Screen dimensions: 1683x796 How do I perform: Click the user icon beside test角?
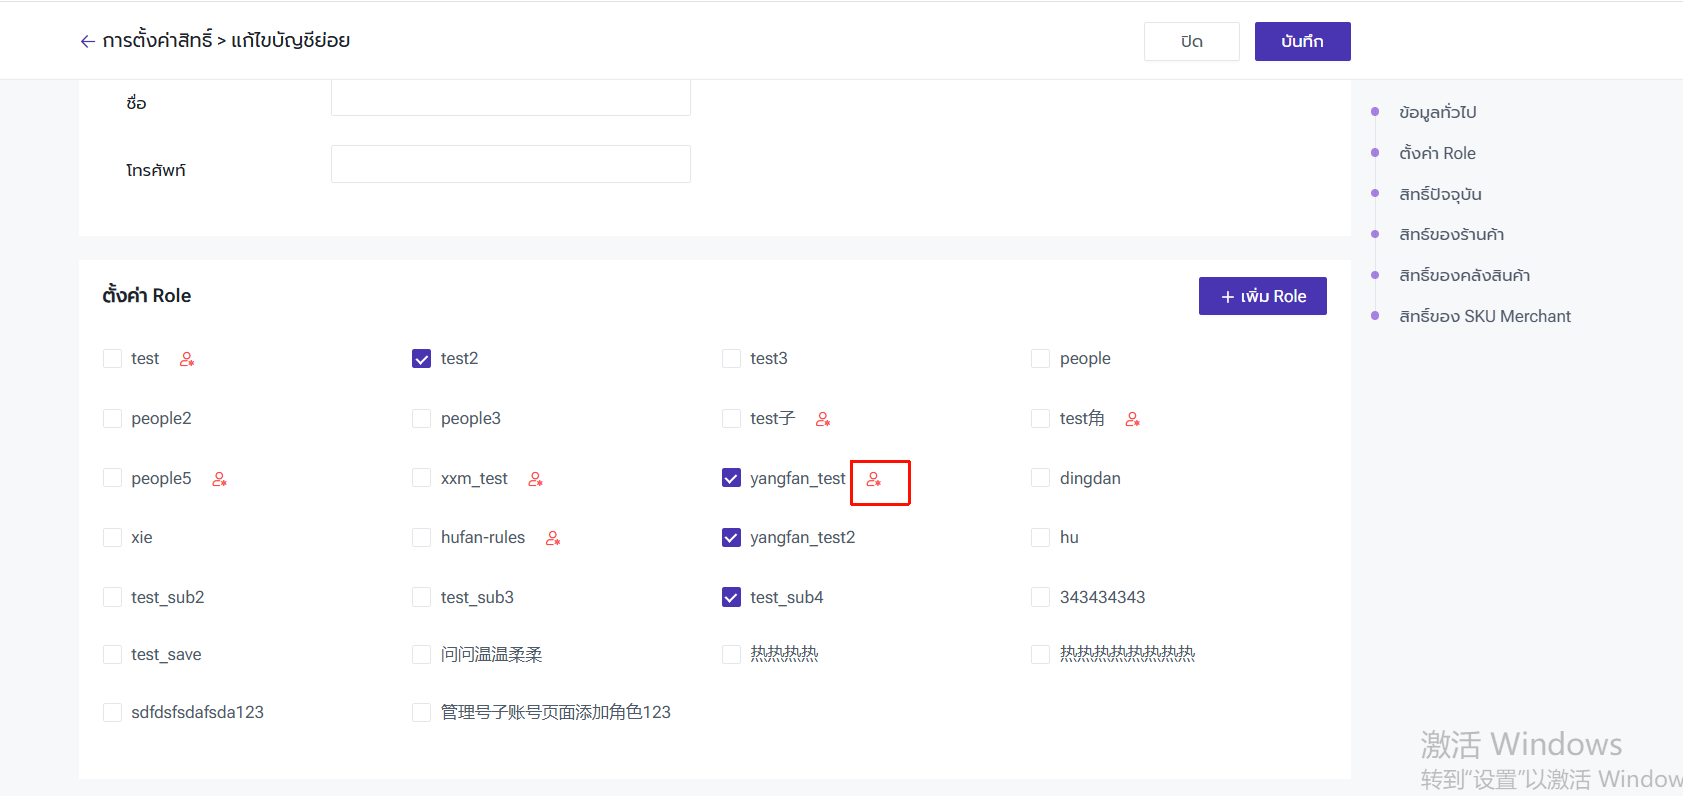click(1132, 419)
